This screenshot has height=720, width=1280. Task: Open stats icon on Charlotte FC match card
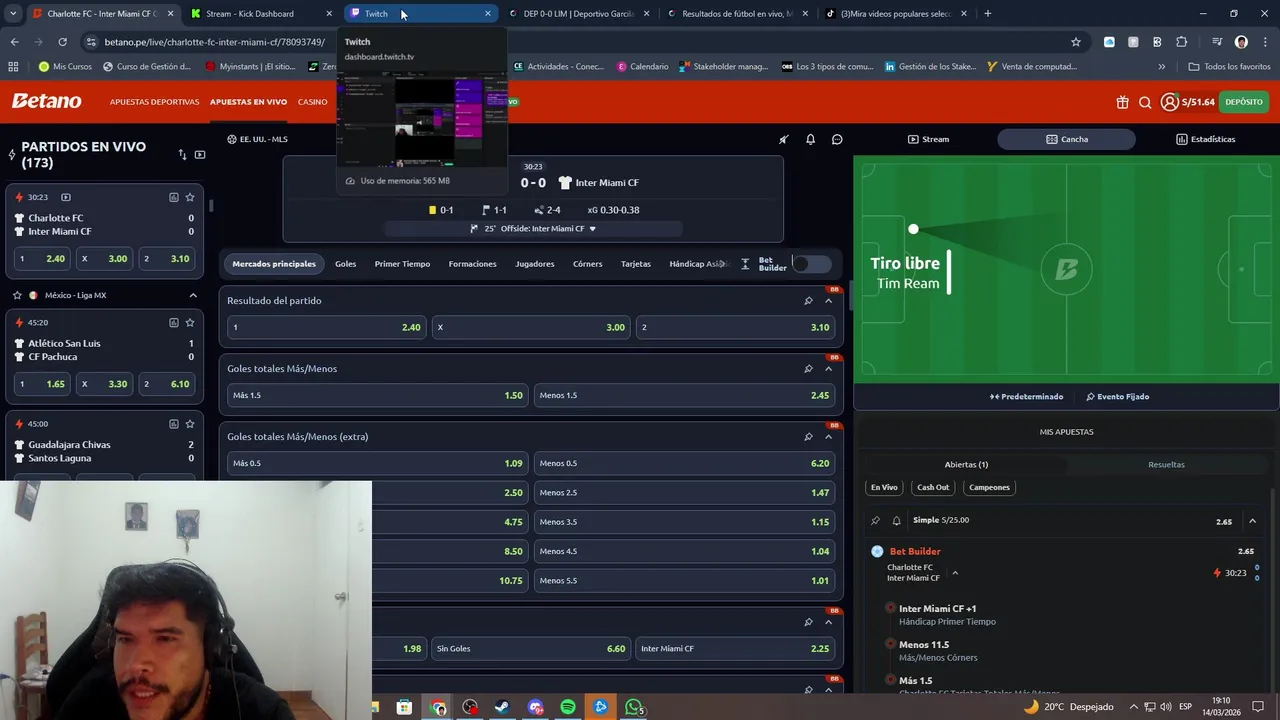173,197
